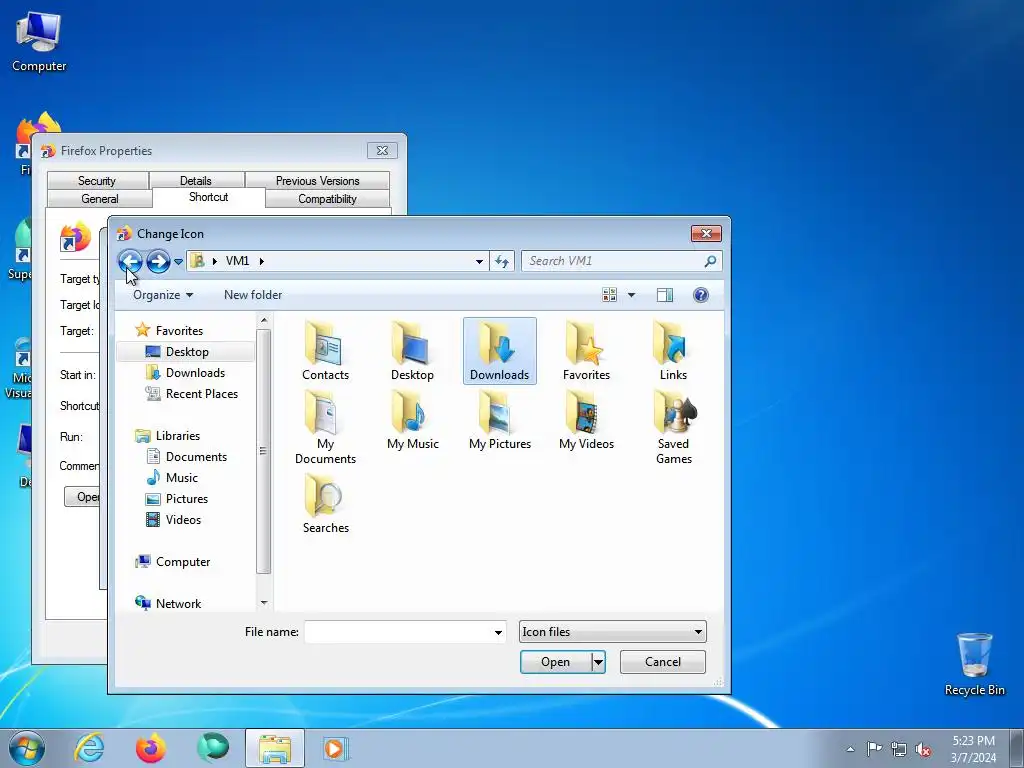Select the My Music folder
The height and width of the screenshot is (768, 1024).
point(412,421)
